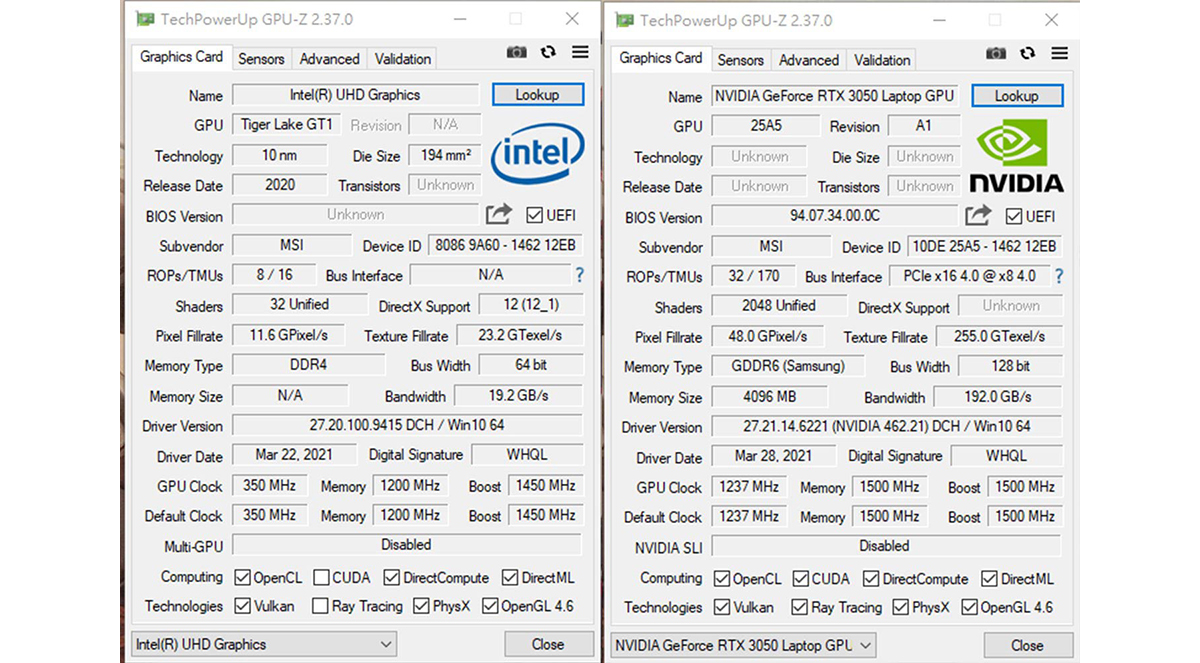The image size is (1200, 663).
Task: Enable Ray Tracing checkbox in Intel window
Action: tap(320, 606)
